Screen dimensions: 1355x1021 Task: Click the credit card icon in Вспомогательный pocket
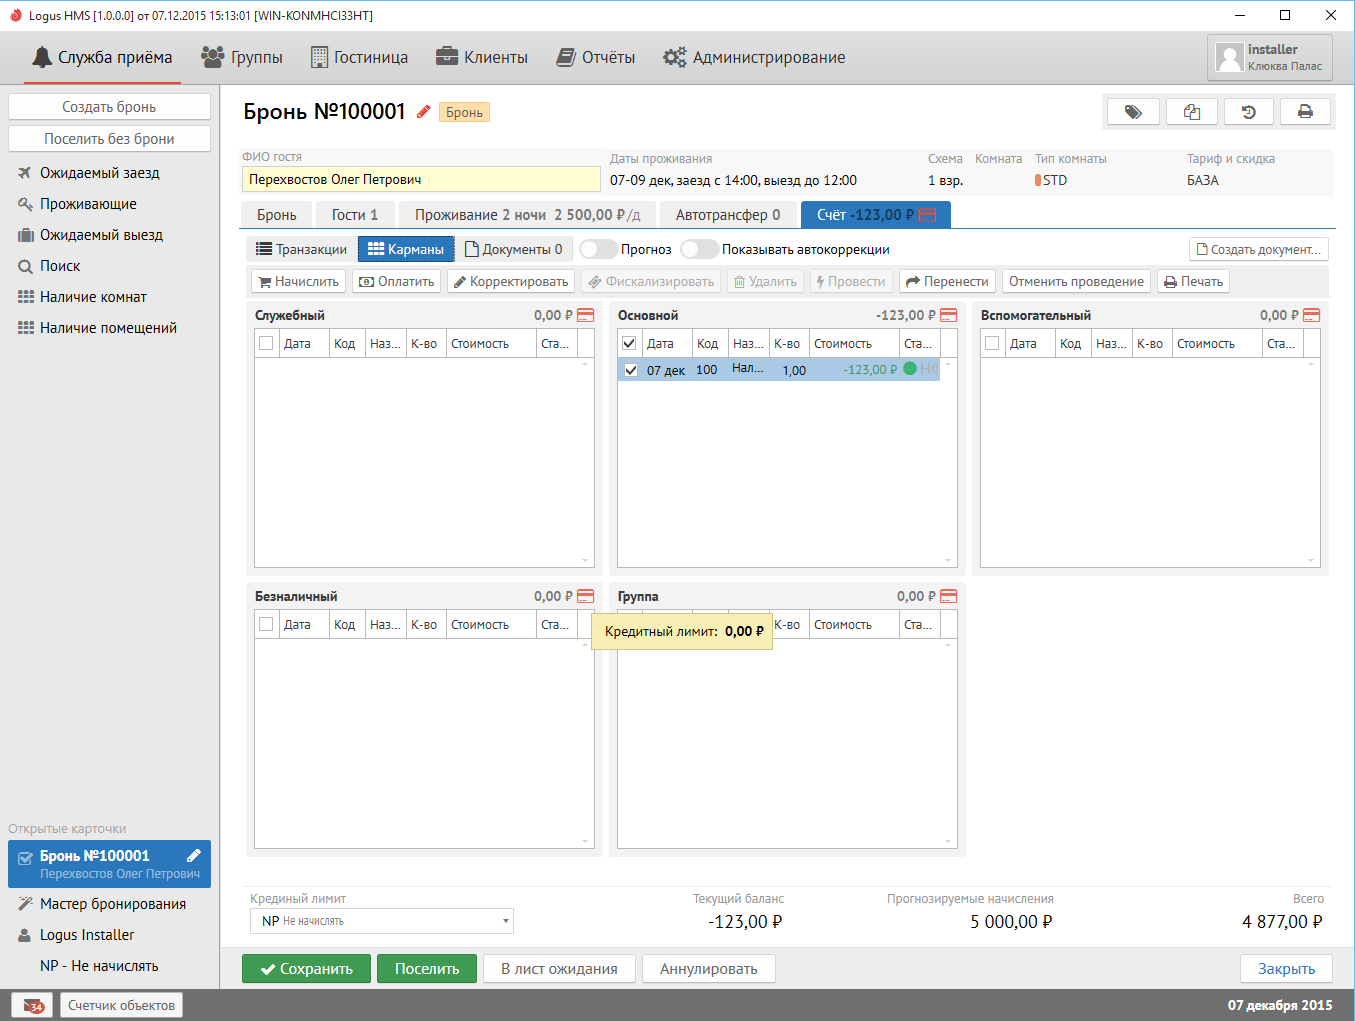click(1312, 315)
